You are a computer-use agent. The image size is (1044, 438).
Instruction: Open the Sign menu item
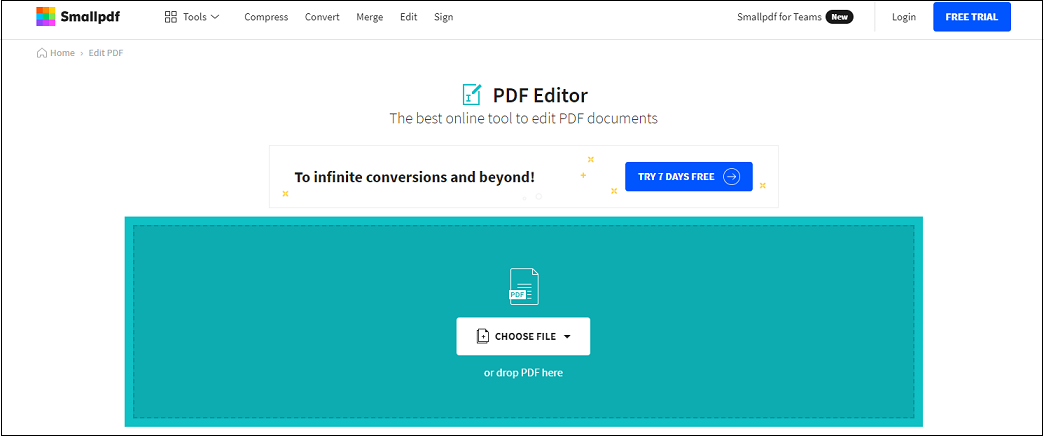pos(443,17)
